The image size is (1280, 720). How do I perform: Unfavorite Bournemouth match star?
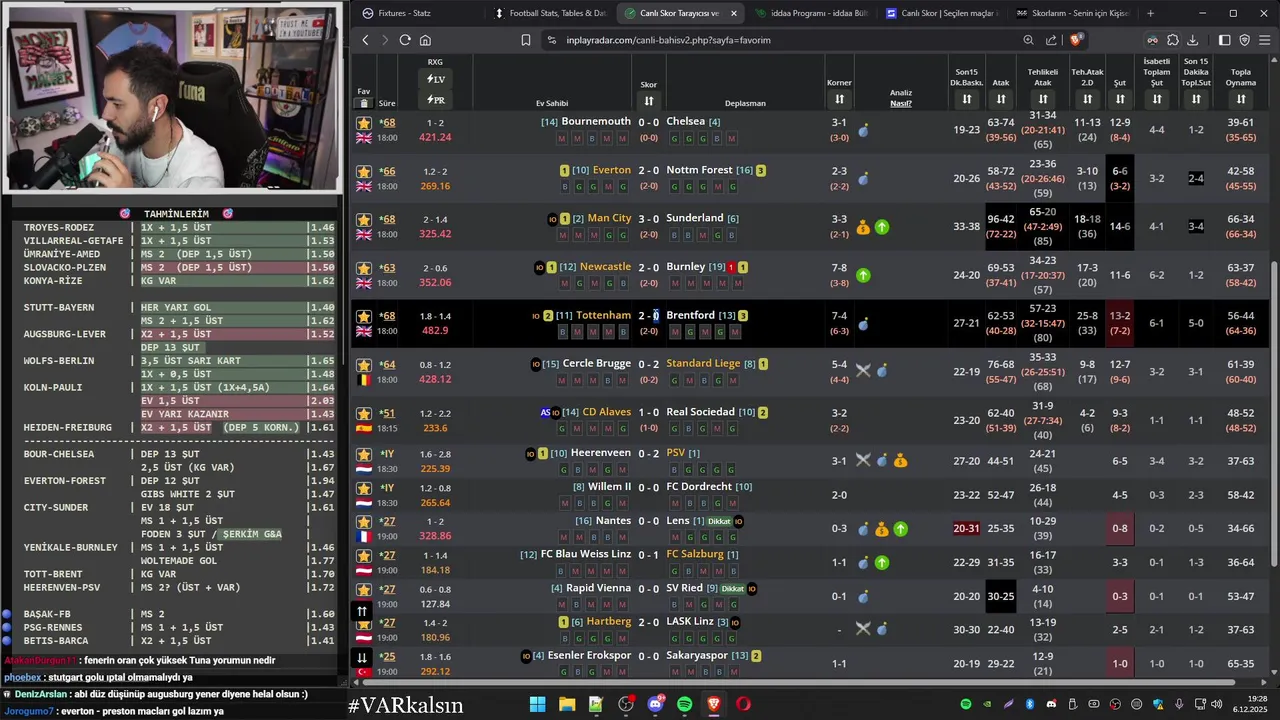point(364,123)
